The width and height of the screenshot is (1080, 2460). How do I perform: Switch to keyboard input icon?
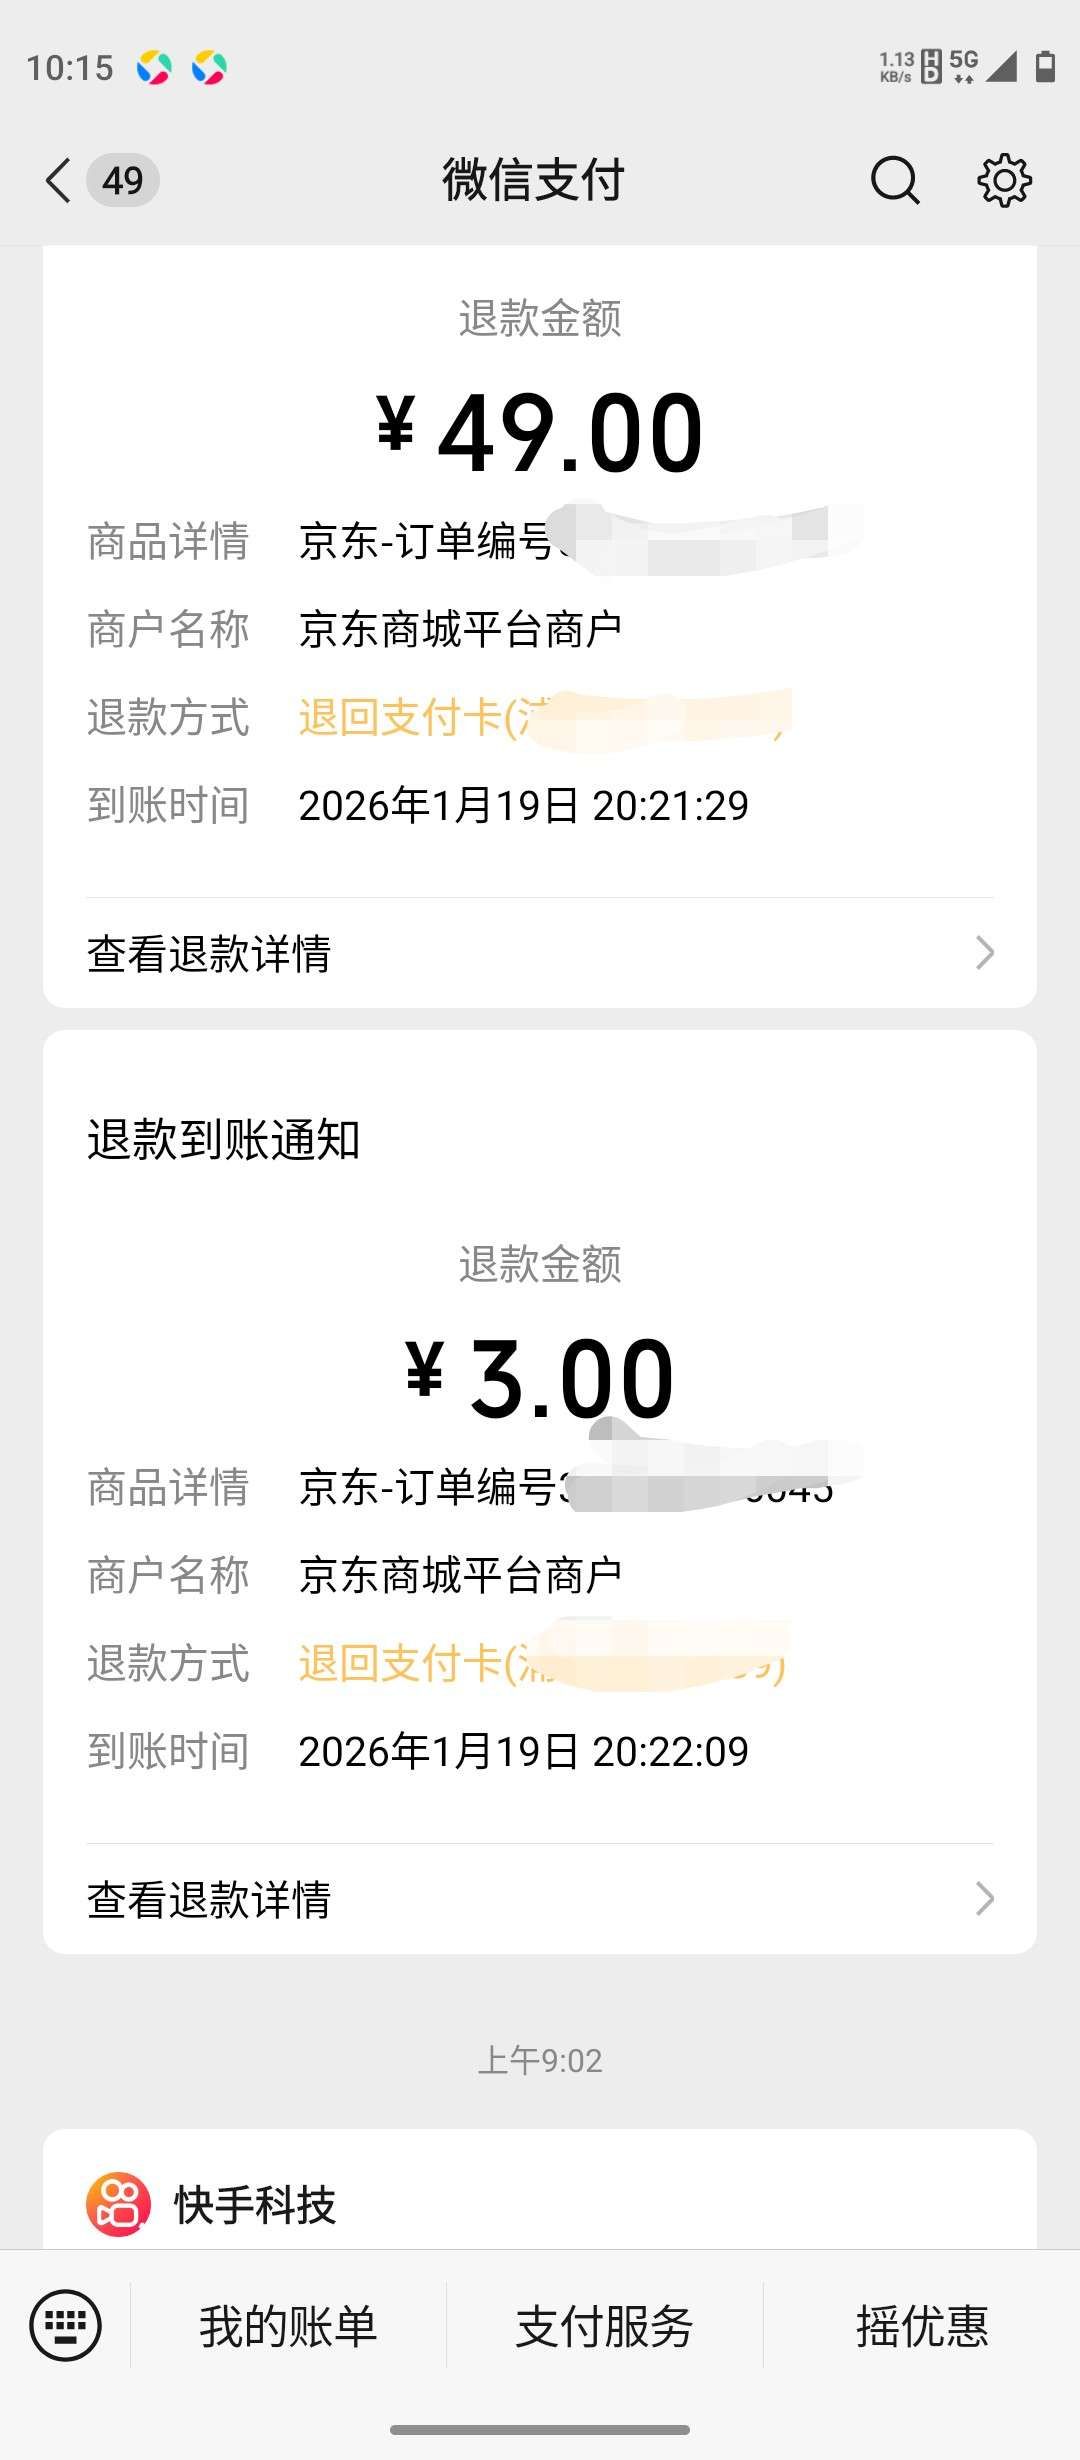66,2325
